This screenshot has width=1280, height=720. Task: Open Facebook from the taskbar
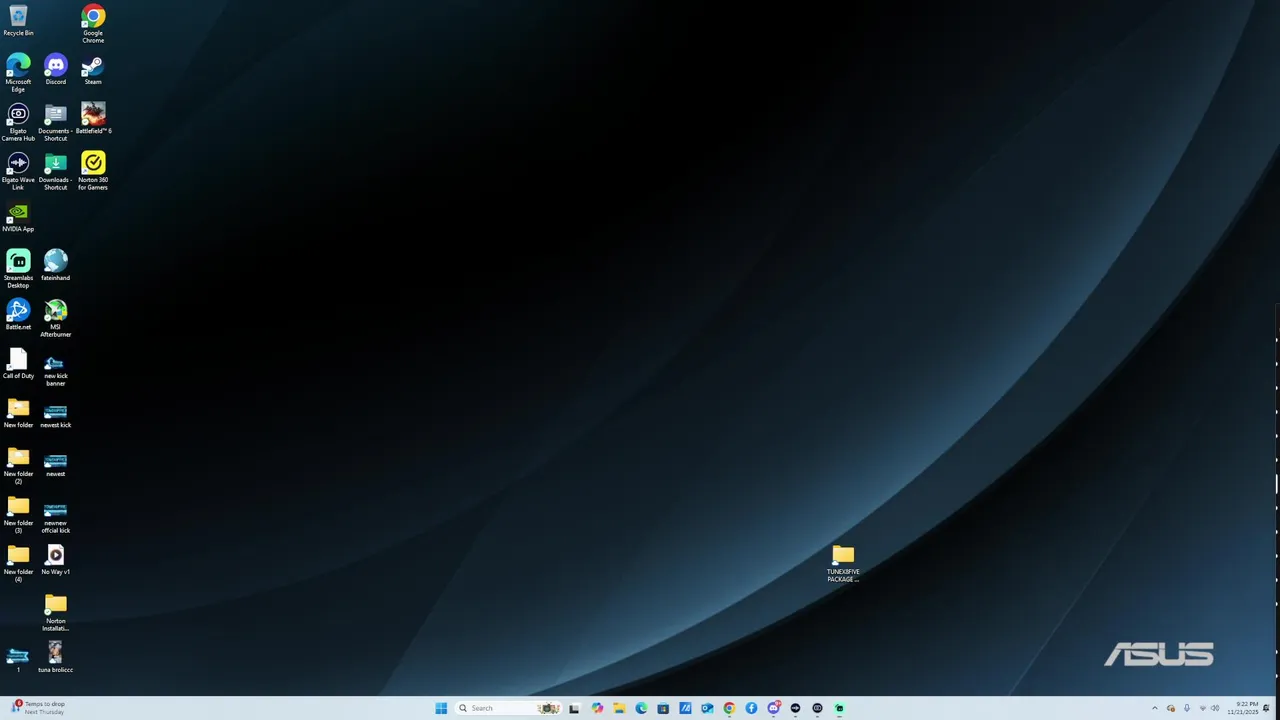[x=751, y=708]
